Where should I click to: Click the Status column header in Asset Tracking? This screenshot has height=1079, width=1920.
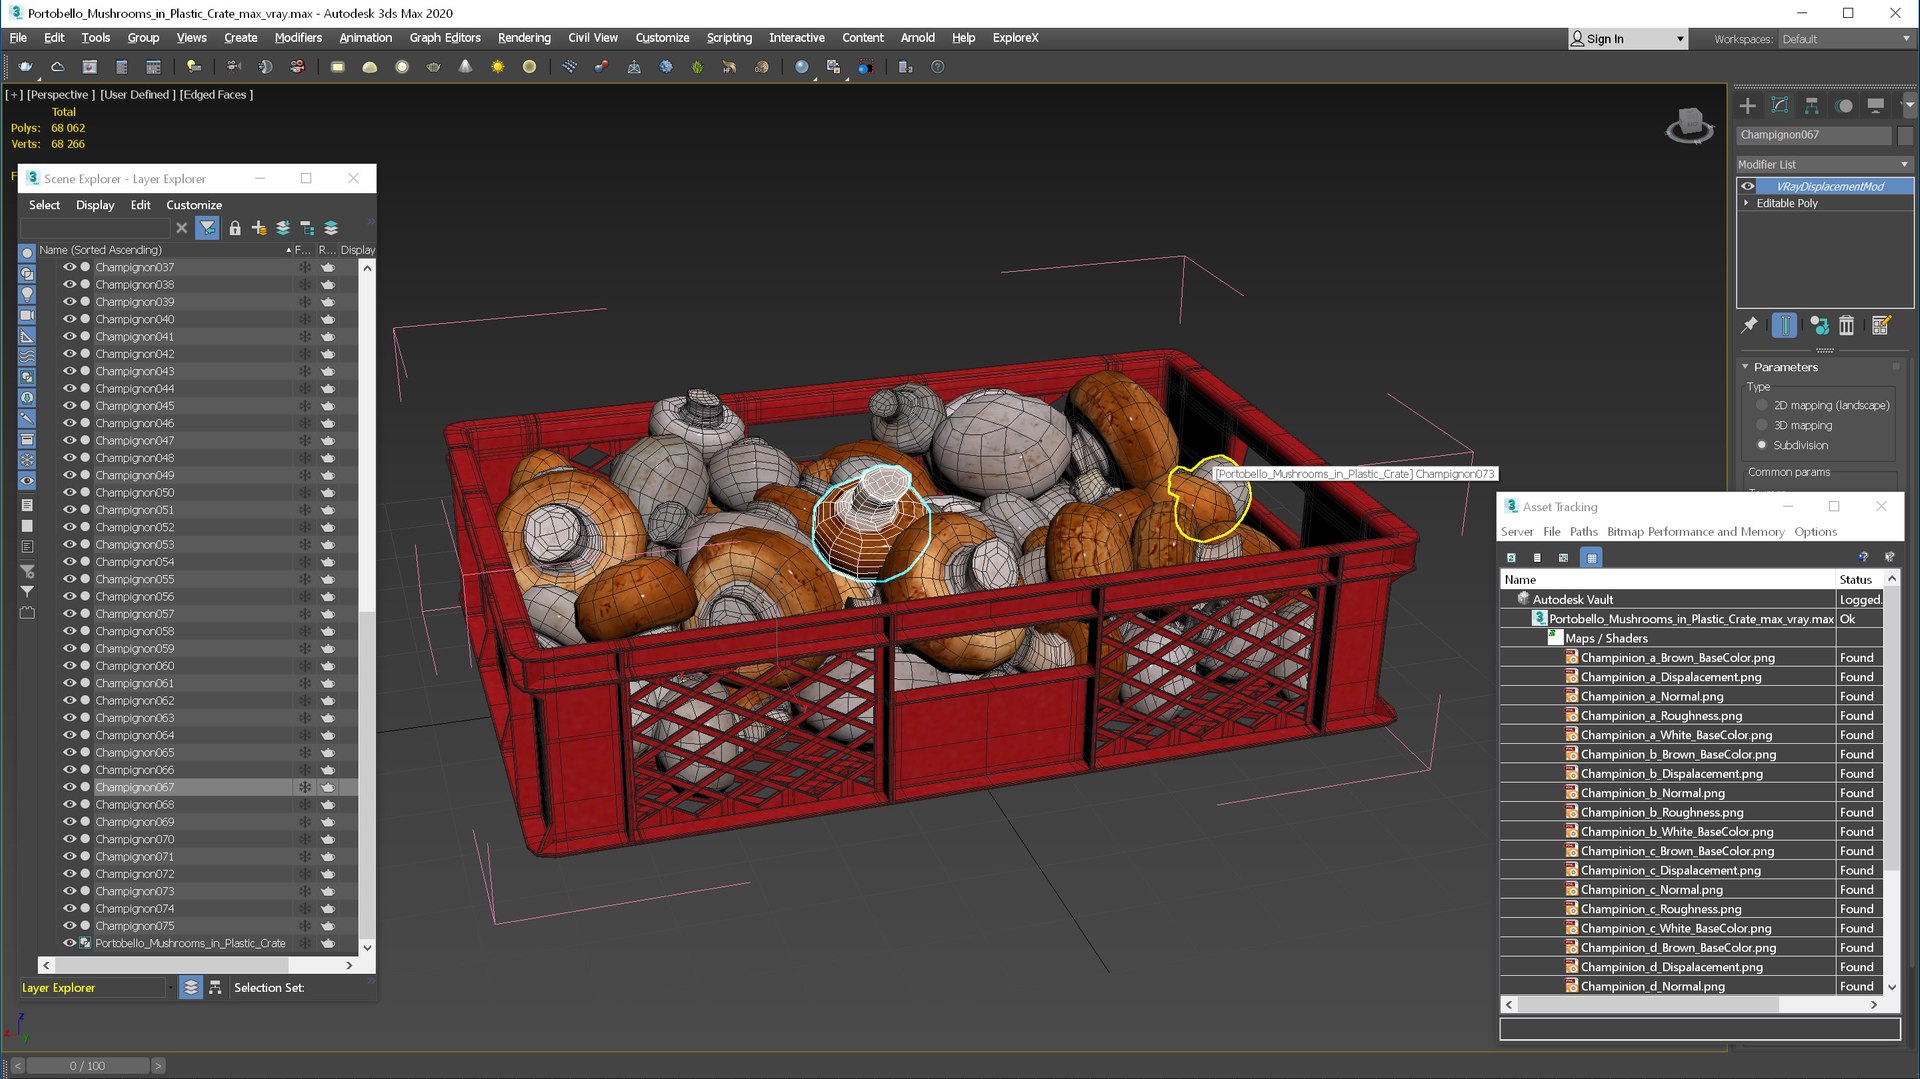[x=1860, y=579]
